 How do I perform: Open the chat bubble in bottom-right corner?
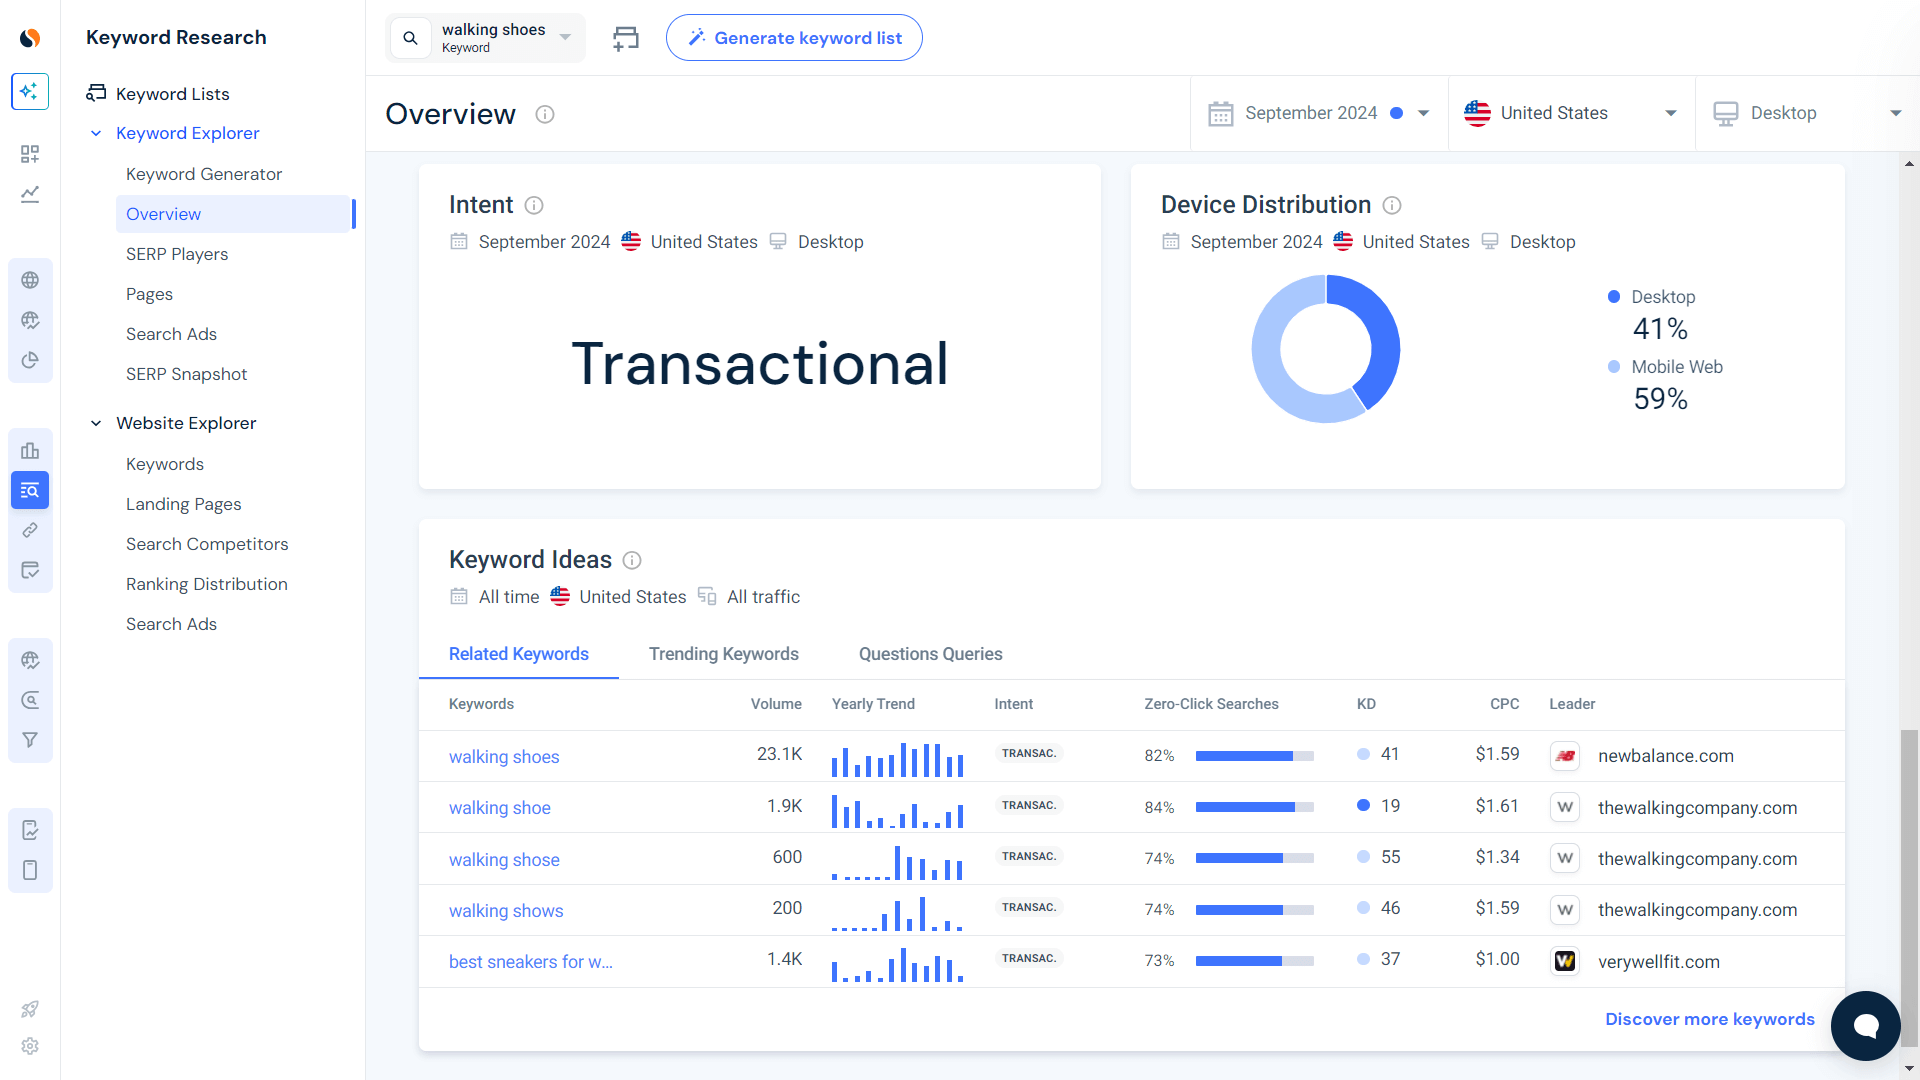click(x=1865, y=1026)
